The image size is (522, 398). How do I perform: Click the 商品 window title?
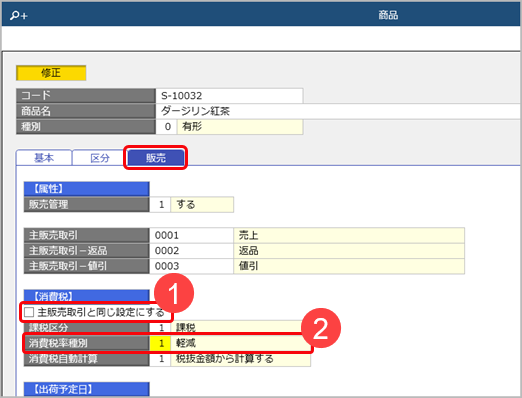388,15
